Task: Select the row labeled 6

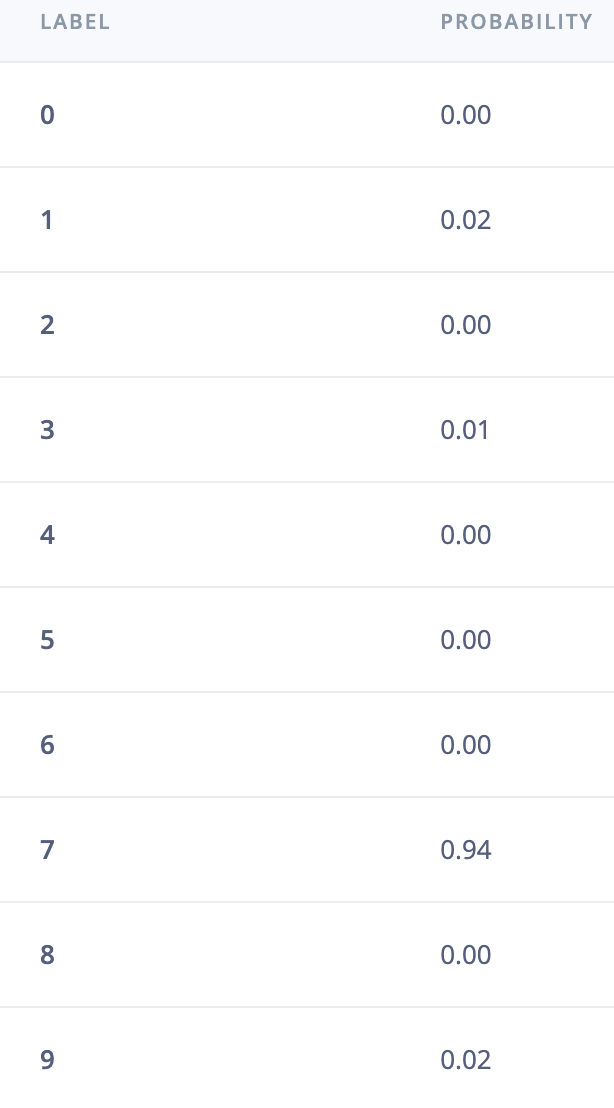Action: [307, 744]
